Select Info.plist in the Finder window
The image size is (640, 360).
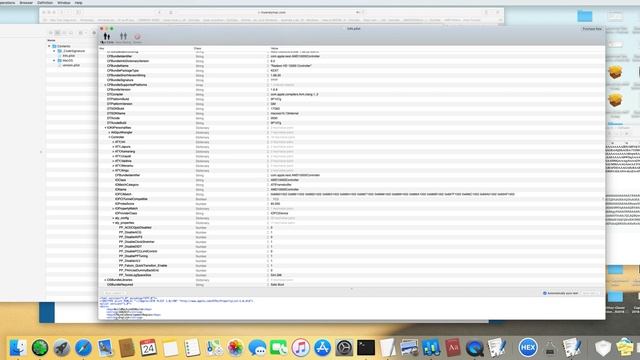(69, 56)
